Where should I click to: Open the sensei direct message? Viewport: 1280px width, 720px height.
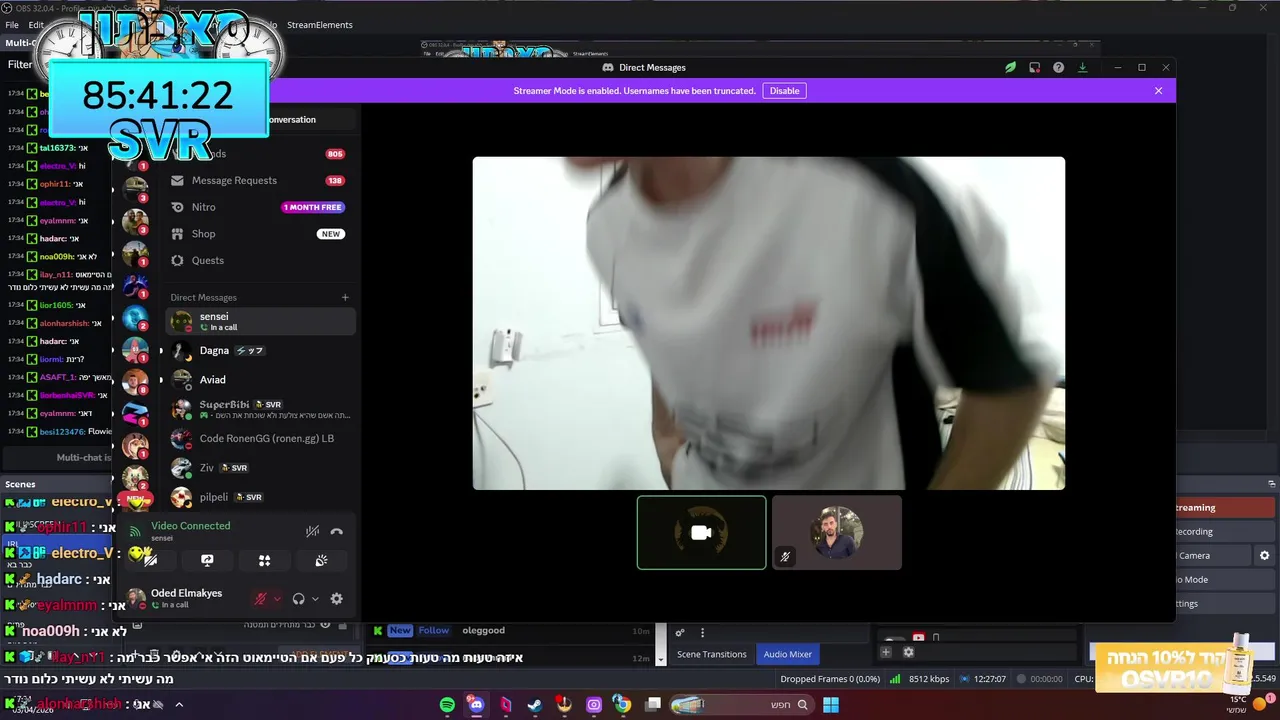tap(260, 321)
